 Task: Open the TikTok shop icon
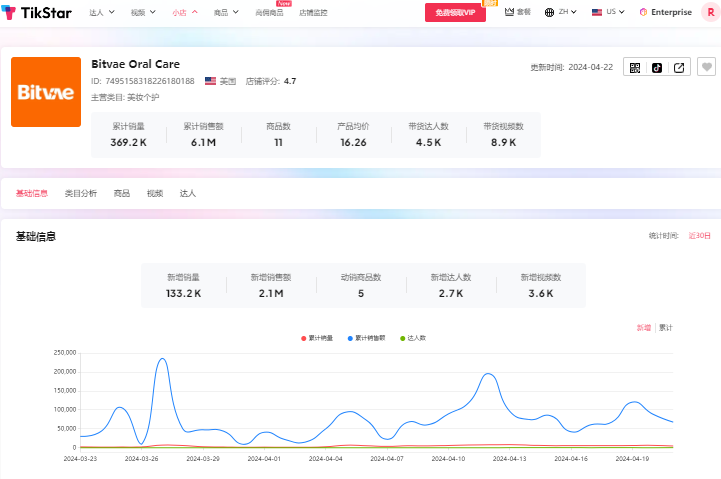click(657, 68)
